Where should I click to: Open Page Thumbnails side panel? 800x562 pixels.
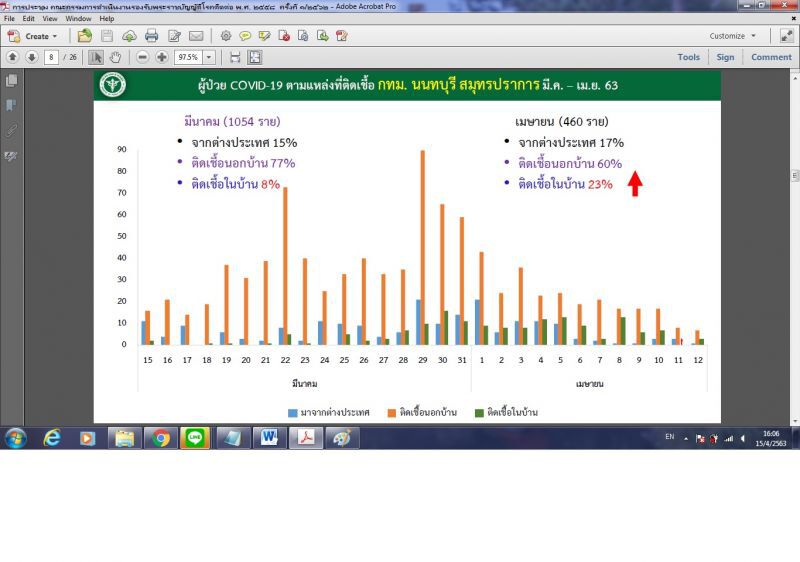11,81
